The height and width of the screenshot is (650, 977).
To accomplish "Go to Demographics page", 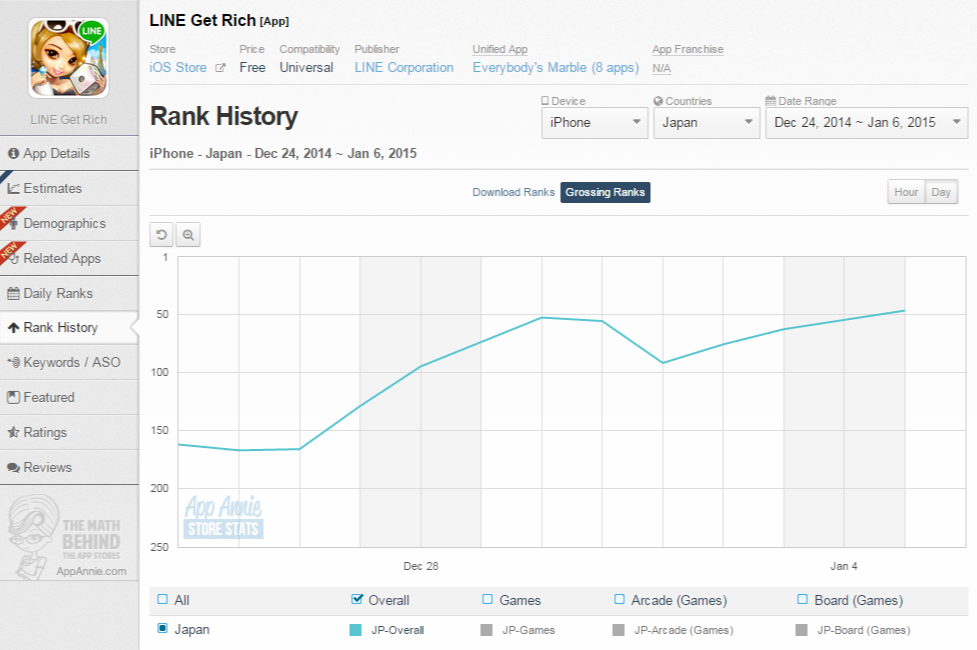I will pos(69,223).
